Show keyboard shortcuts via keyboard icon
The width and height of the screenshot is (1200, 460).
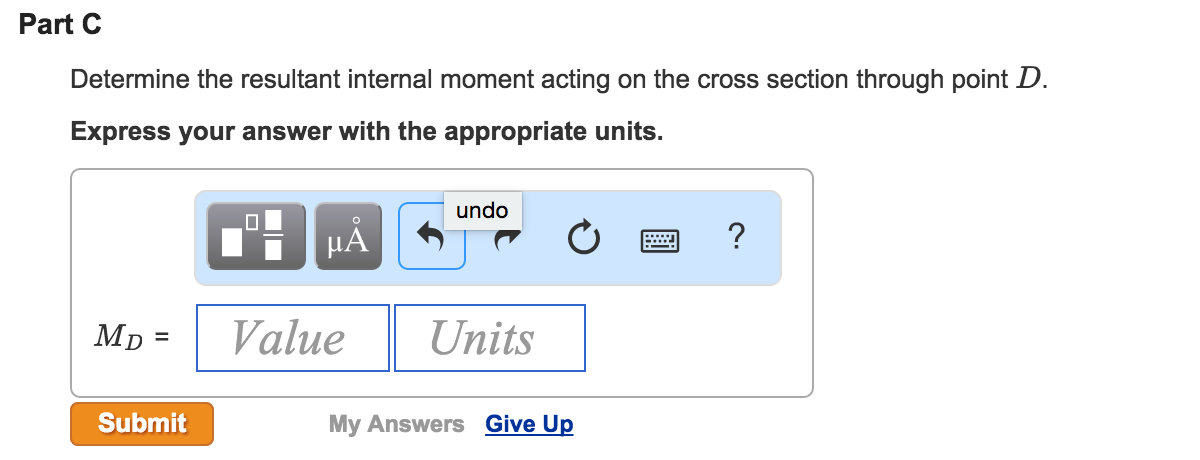point(659,238)
